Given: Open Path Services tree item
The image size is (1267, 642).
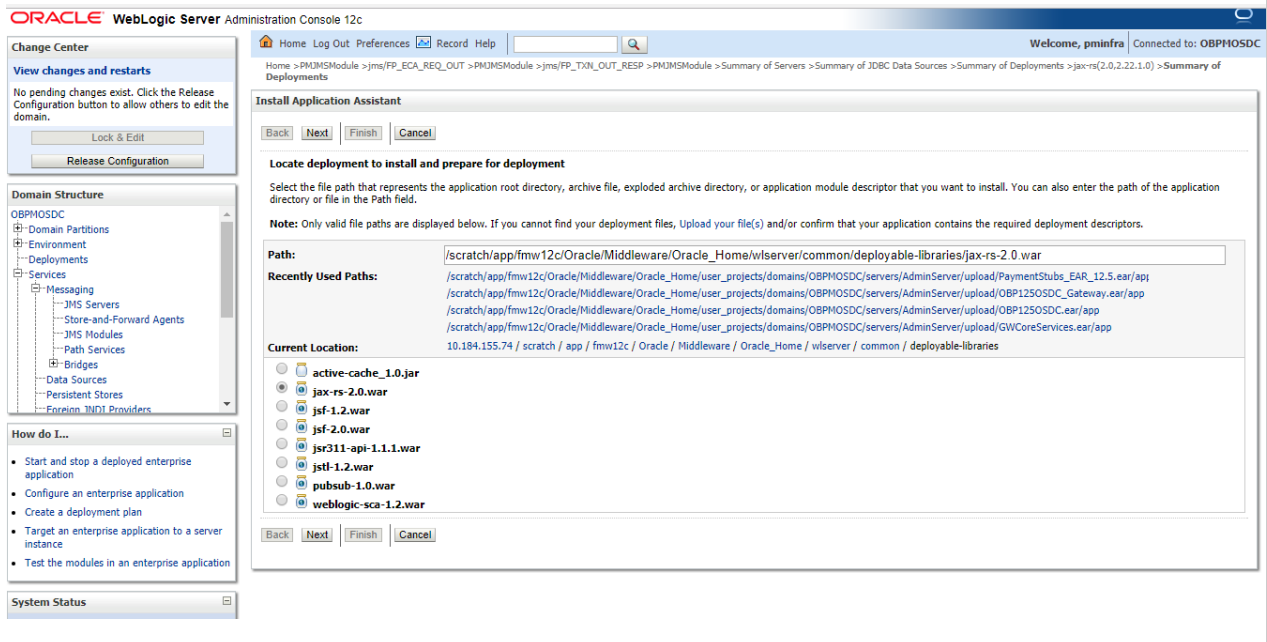Looking at the screenshot, I should click(x=95, y=349).
